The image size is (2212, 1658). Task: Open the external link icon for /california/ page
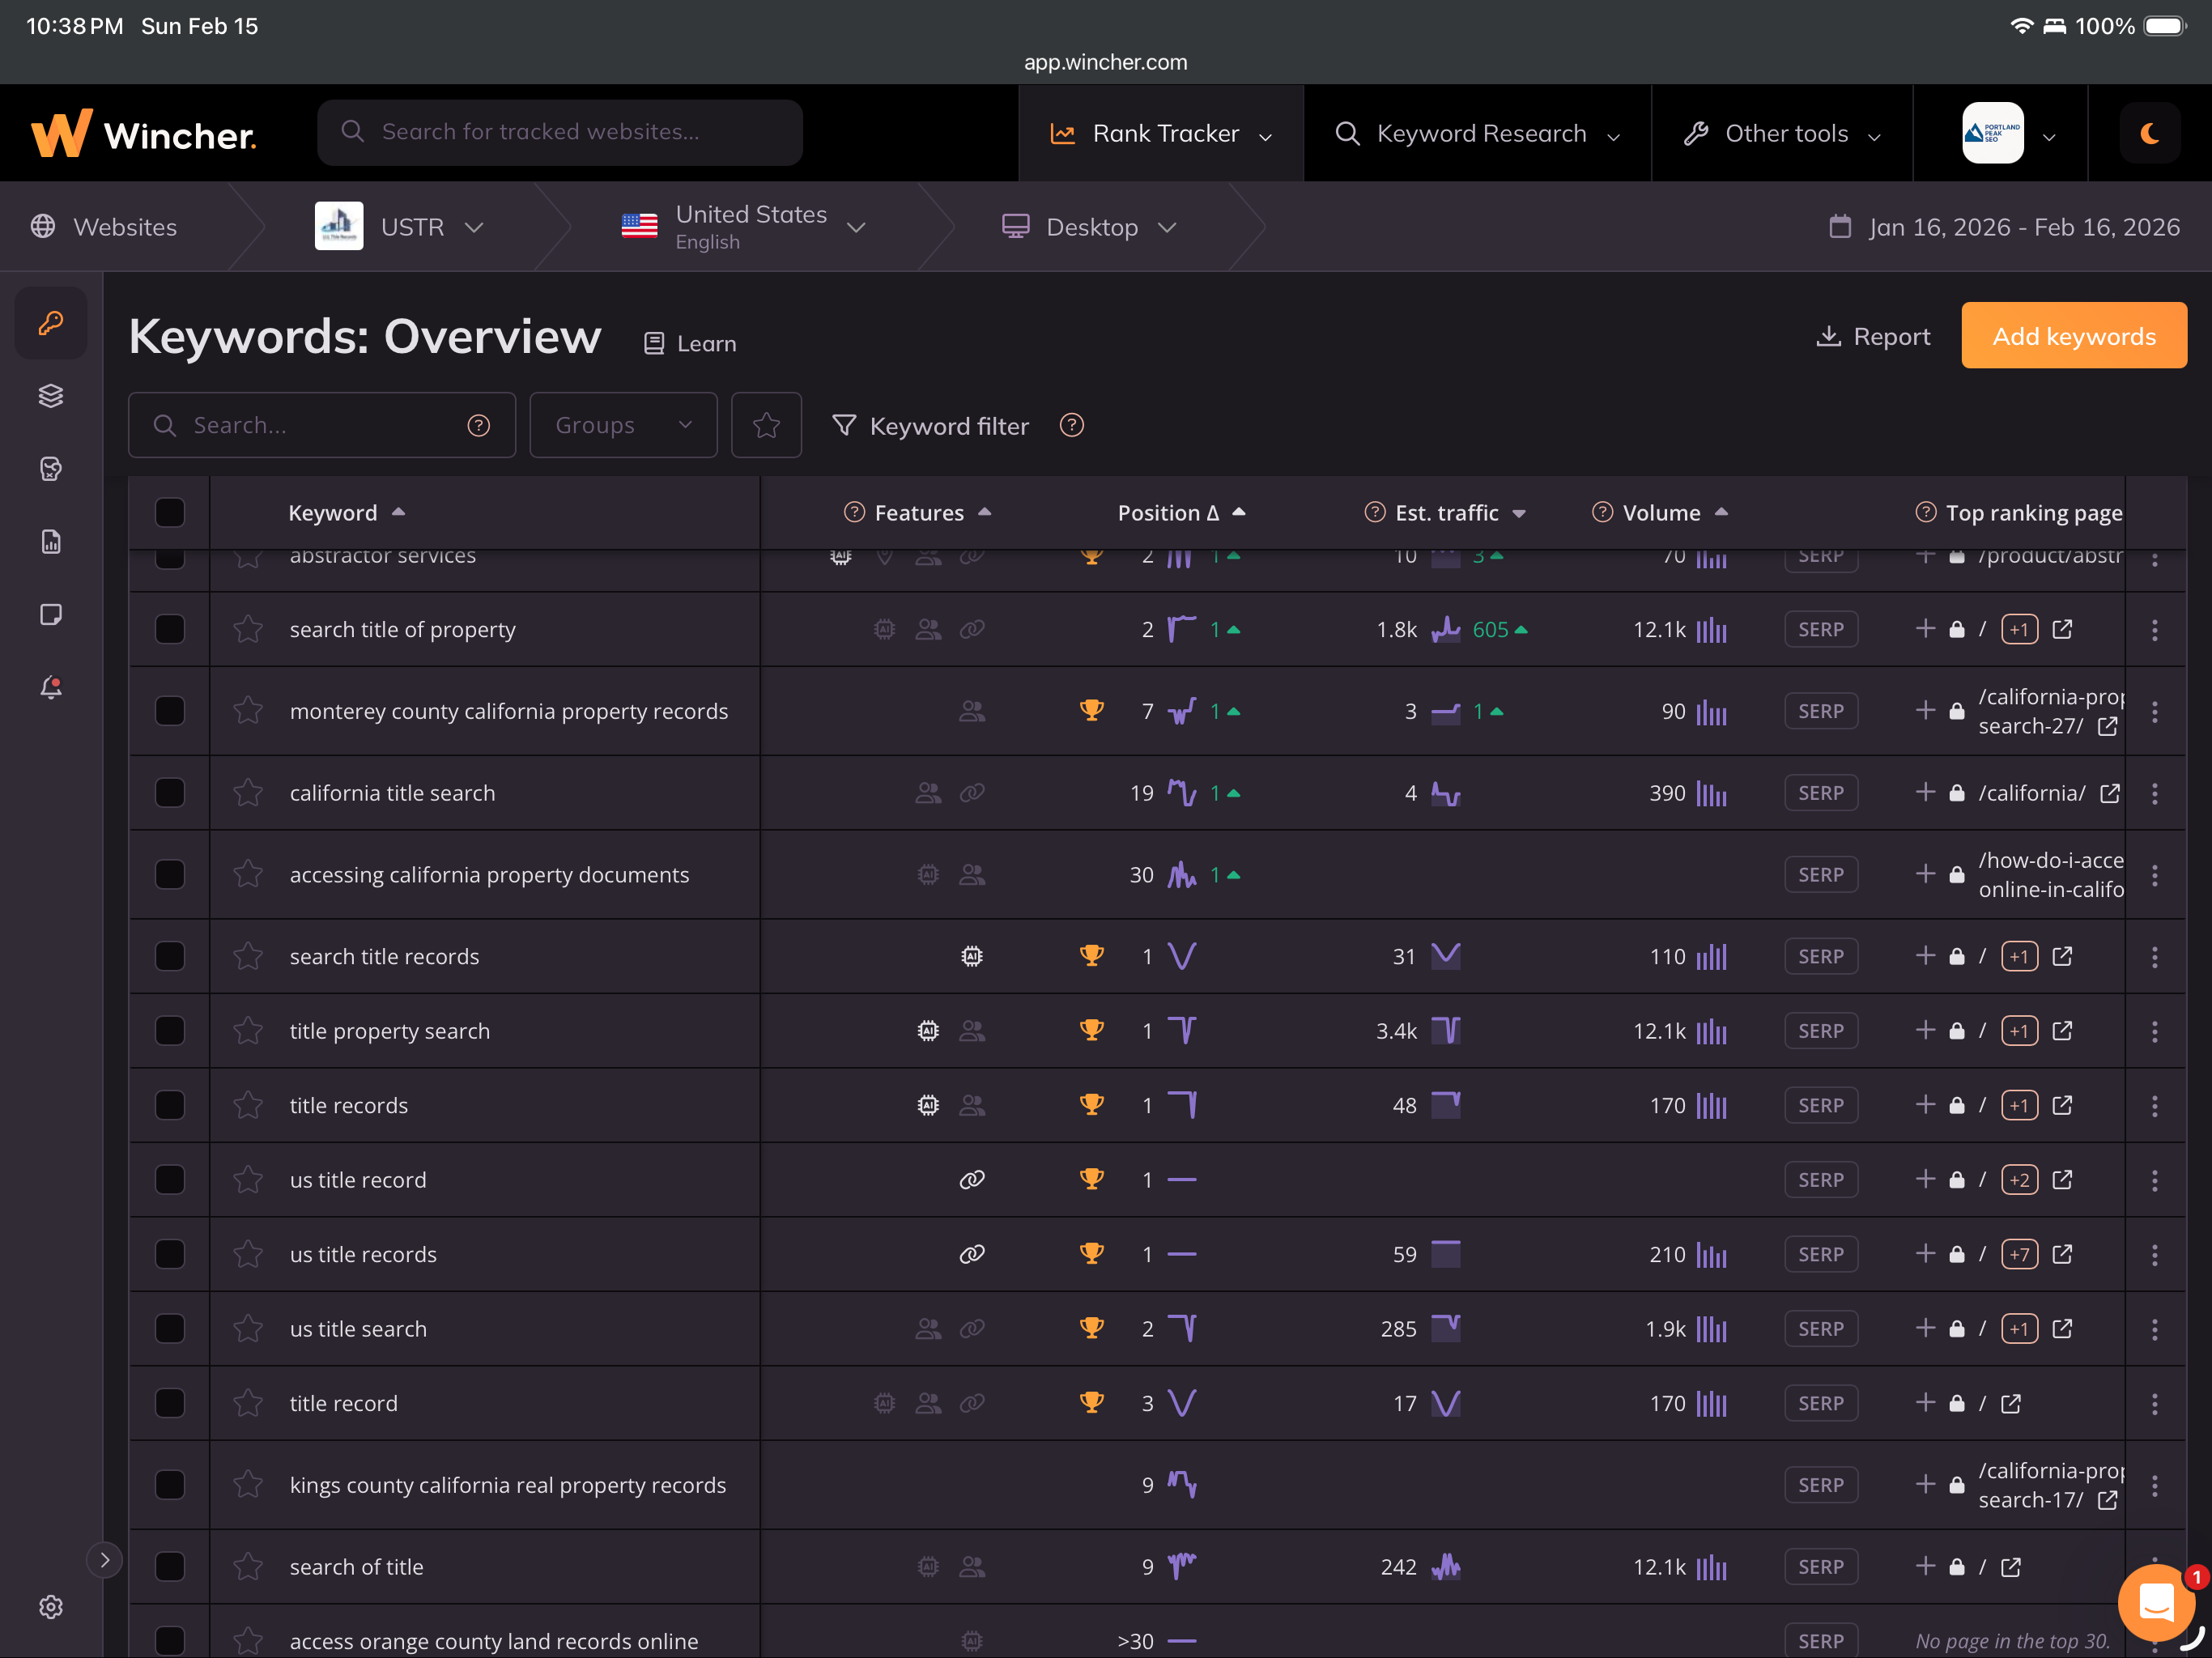2110,792
